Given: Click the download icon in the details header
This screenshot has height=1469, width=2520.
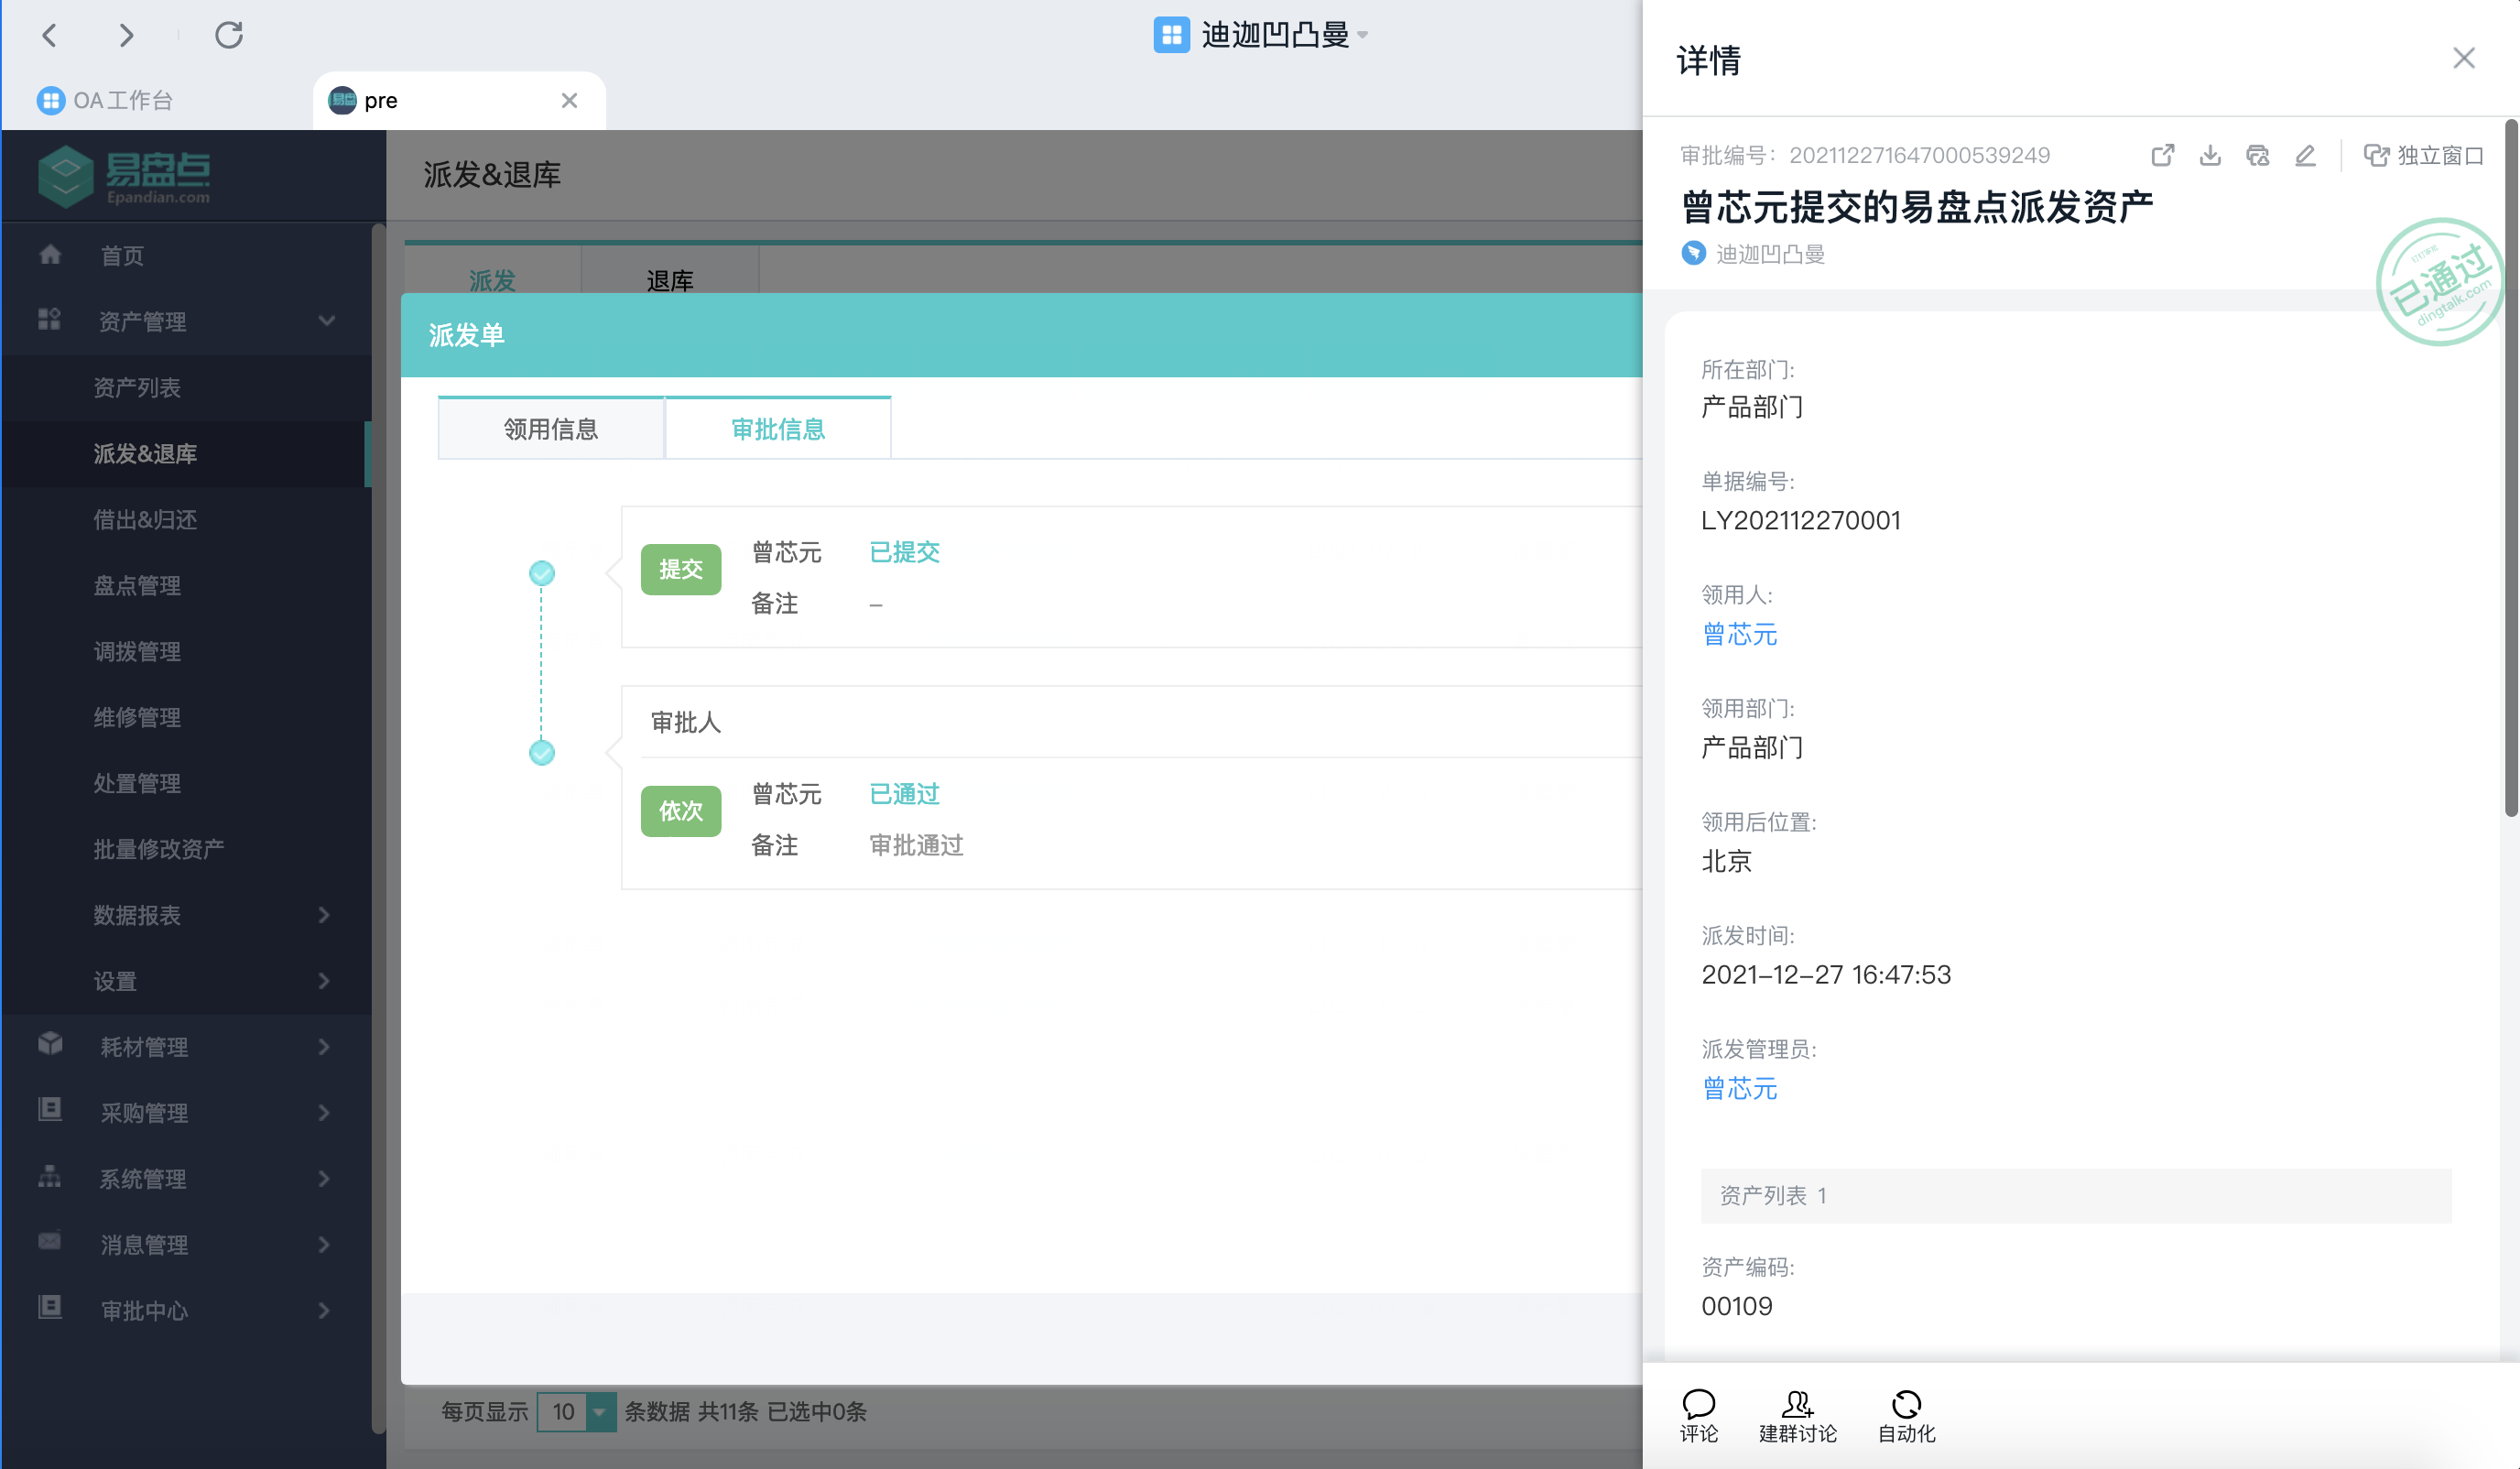Looking at the screenshot, I should tap(2210, 155).
